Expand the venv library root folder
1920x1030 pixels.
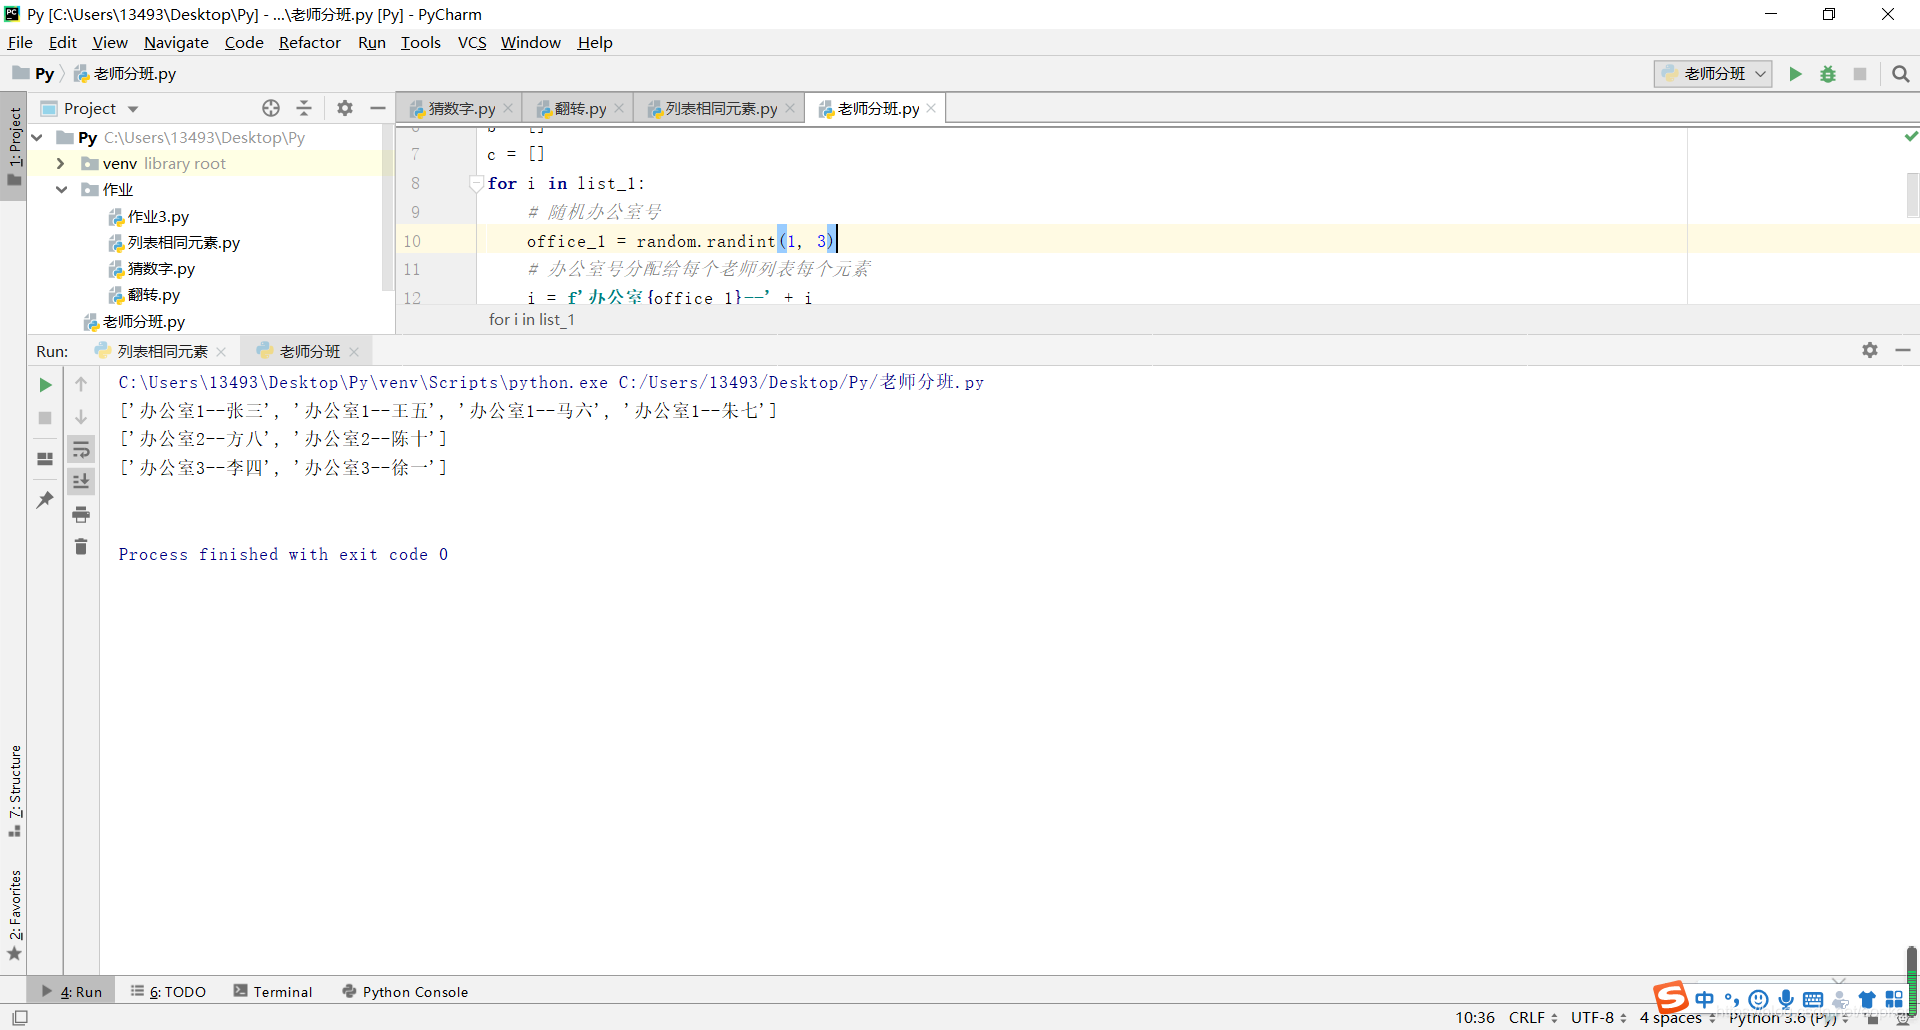tap(61, 163)
